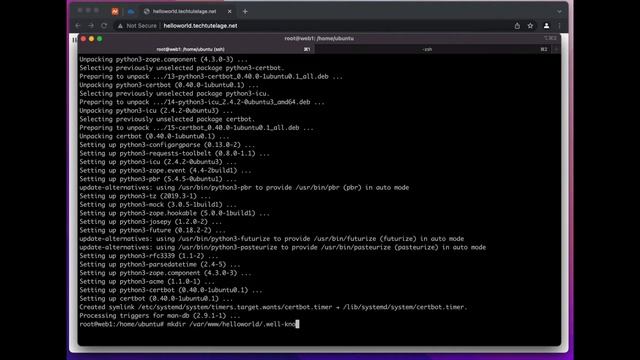The image size is (640, 360).
Task: Click the 'Unpacking certbot (0.40.0-1ubuntu0.1)' line
Action: coord(154,136)
